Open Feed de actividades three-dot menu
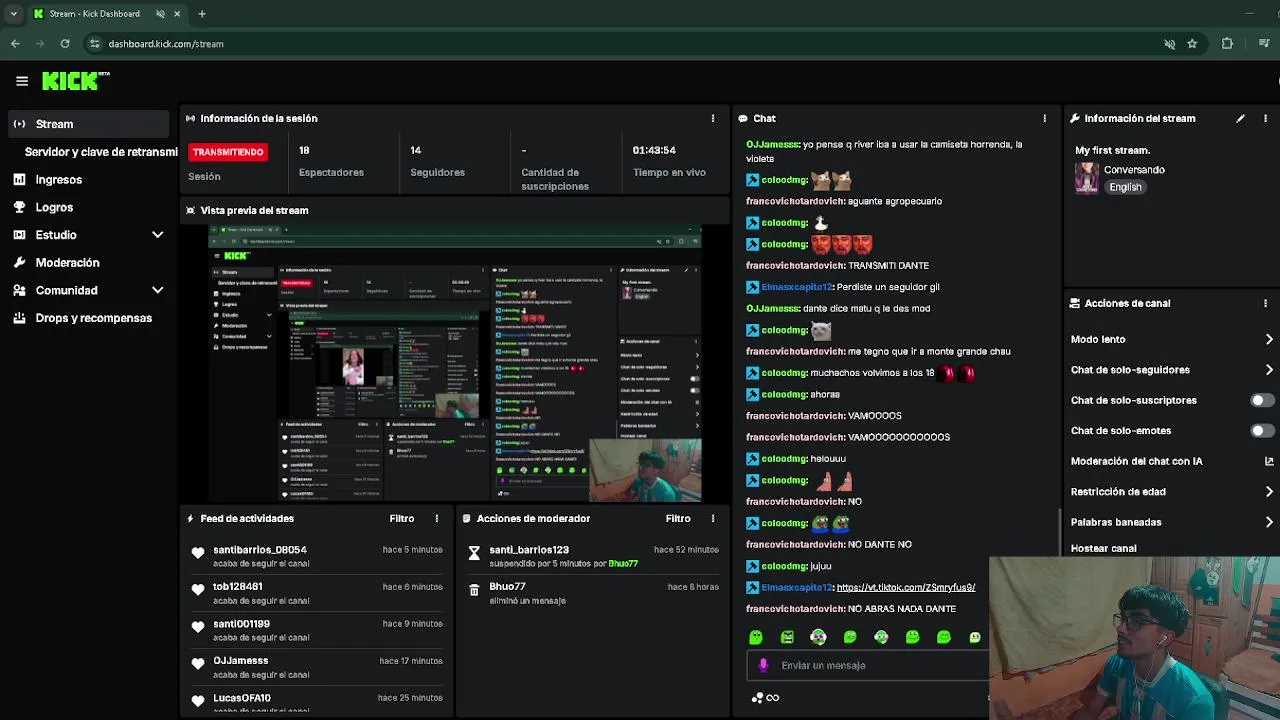This screenshot has width=1280, height=720. (x=436, y=518)
